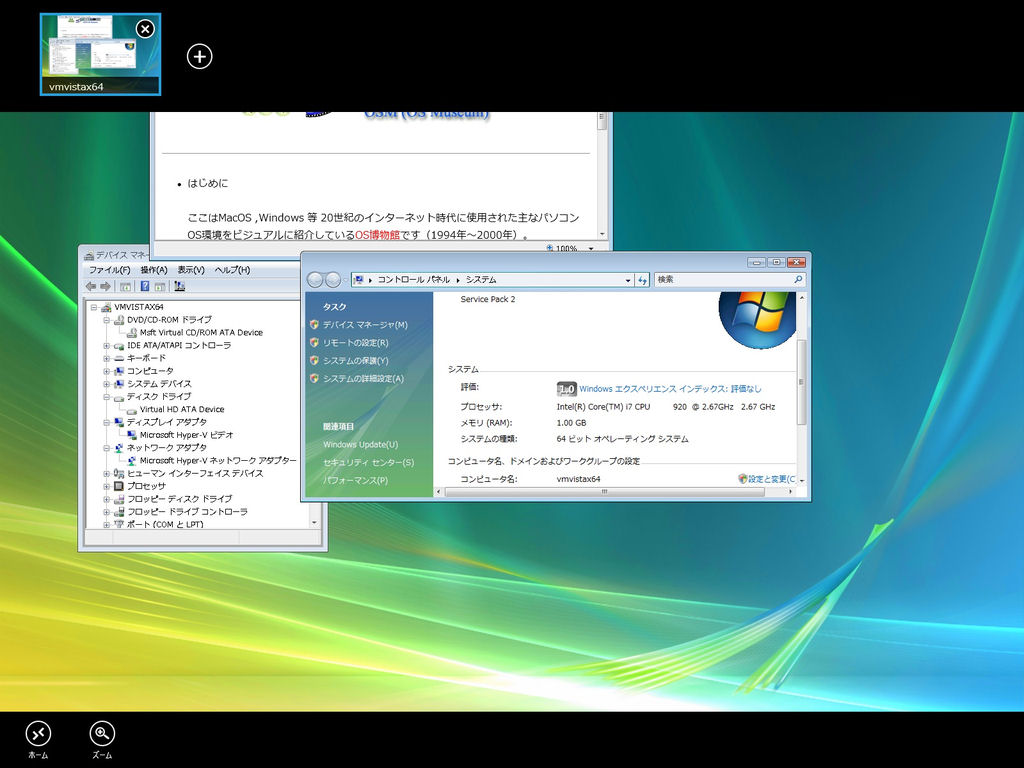Click the Forward arrow in Device Manager toolbar
Viewport: 1024px width, 768px height.
105,286
